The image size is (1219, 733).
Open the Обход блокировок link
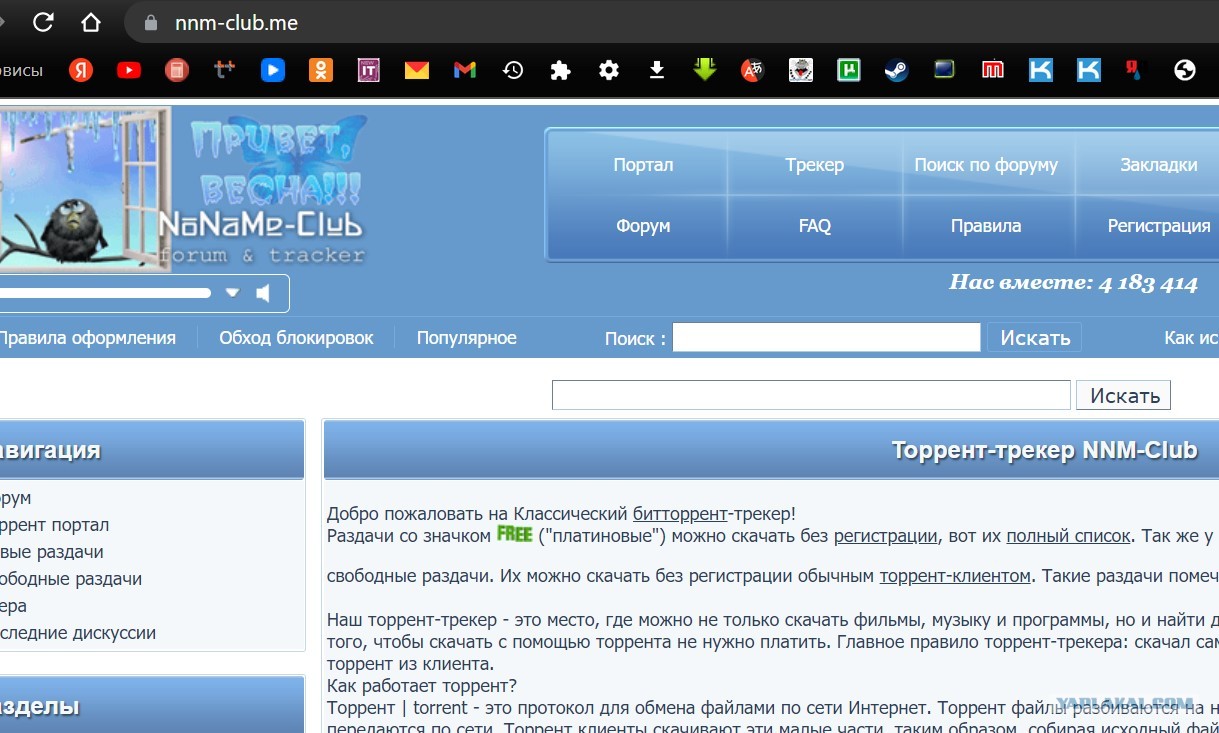click(x=296, y=338)
